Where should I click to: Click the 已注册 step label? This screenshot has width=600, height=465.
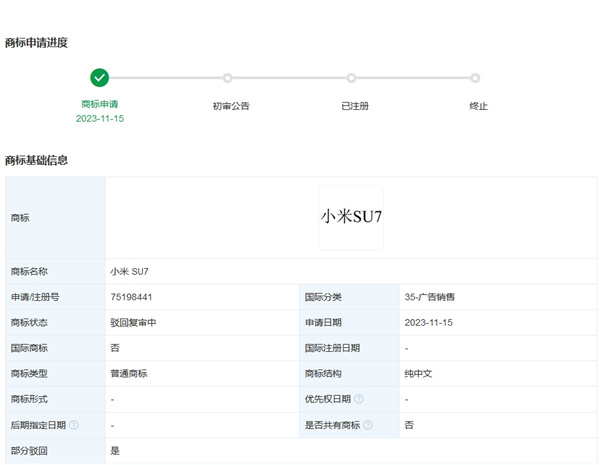pyautogui.click(x=355, y=106)
